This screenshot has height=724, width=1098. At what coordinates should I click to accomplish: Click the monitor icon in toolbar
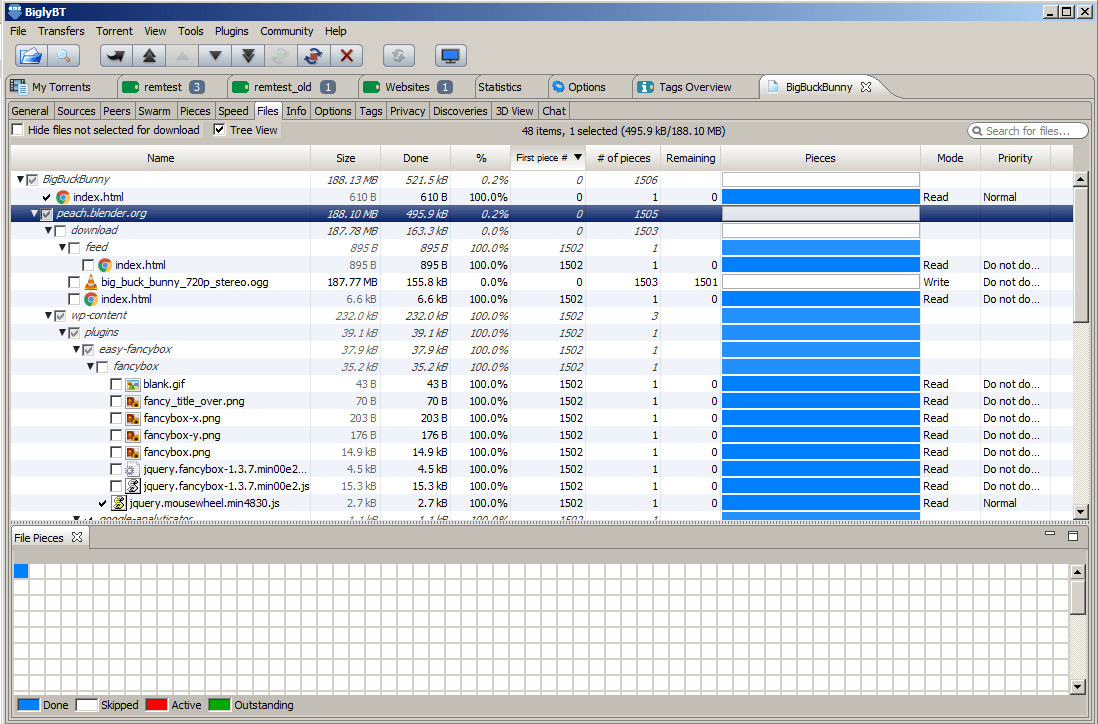[x=450, y=56]
